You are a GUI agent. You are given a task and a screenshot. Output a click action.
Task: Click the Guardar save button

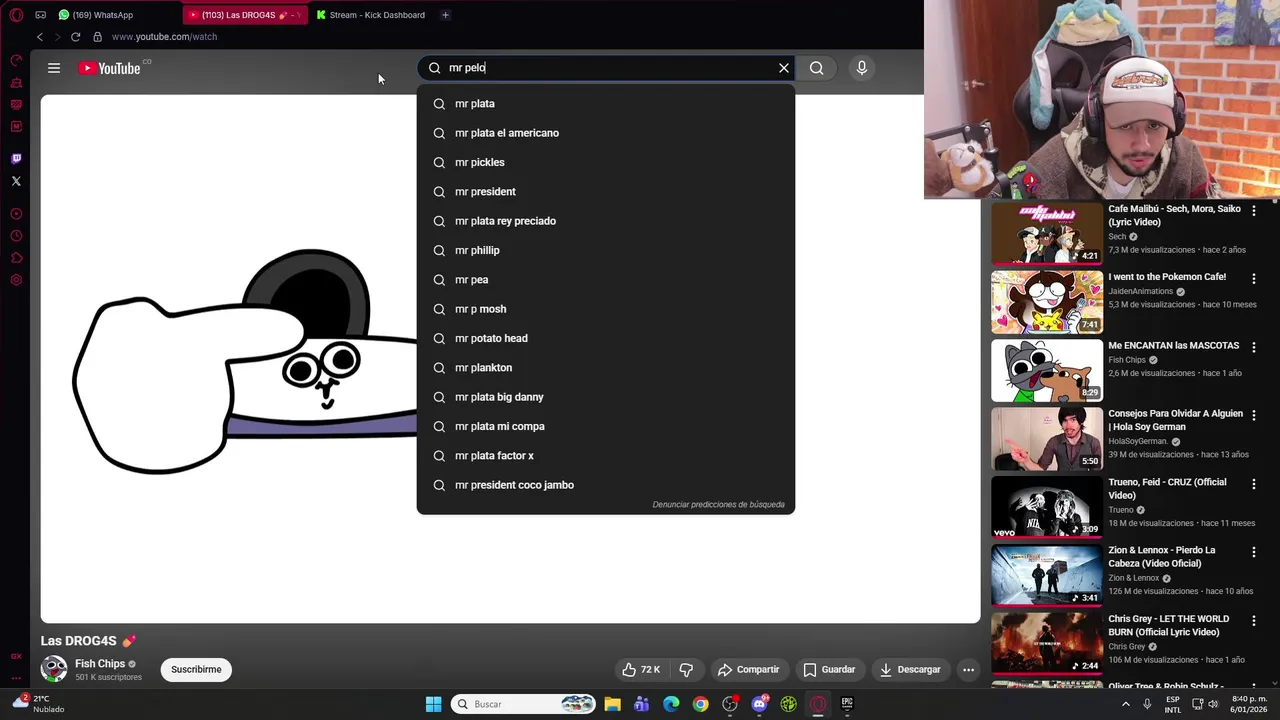tap(829, 670)
